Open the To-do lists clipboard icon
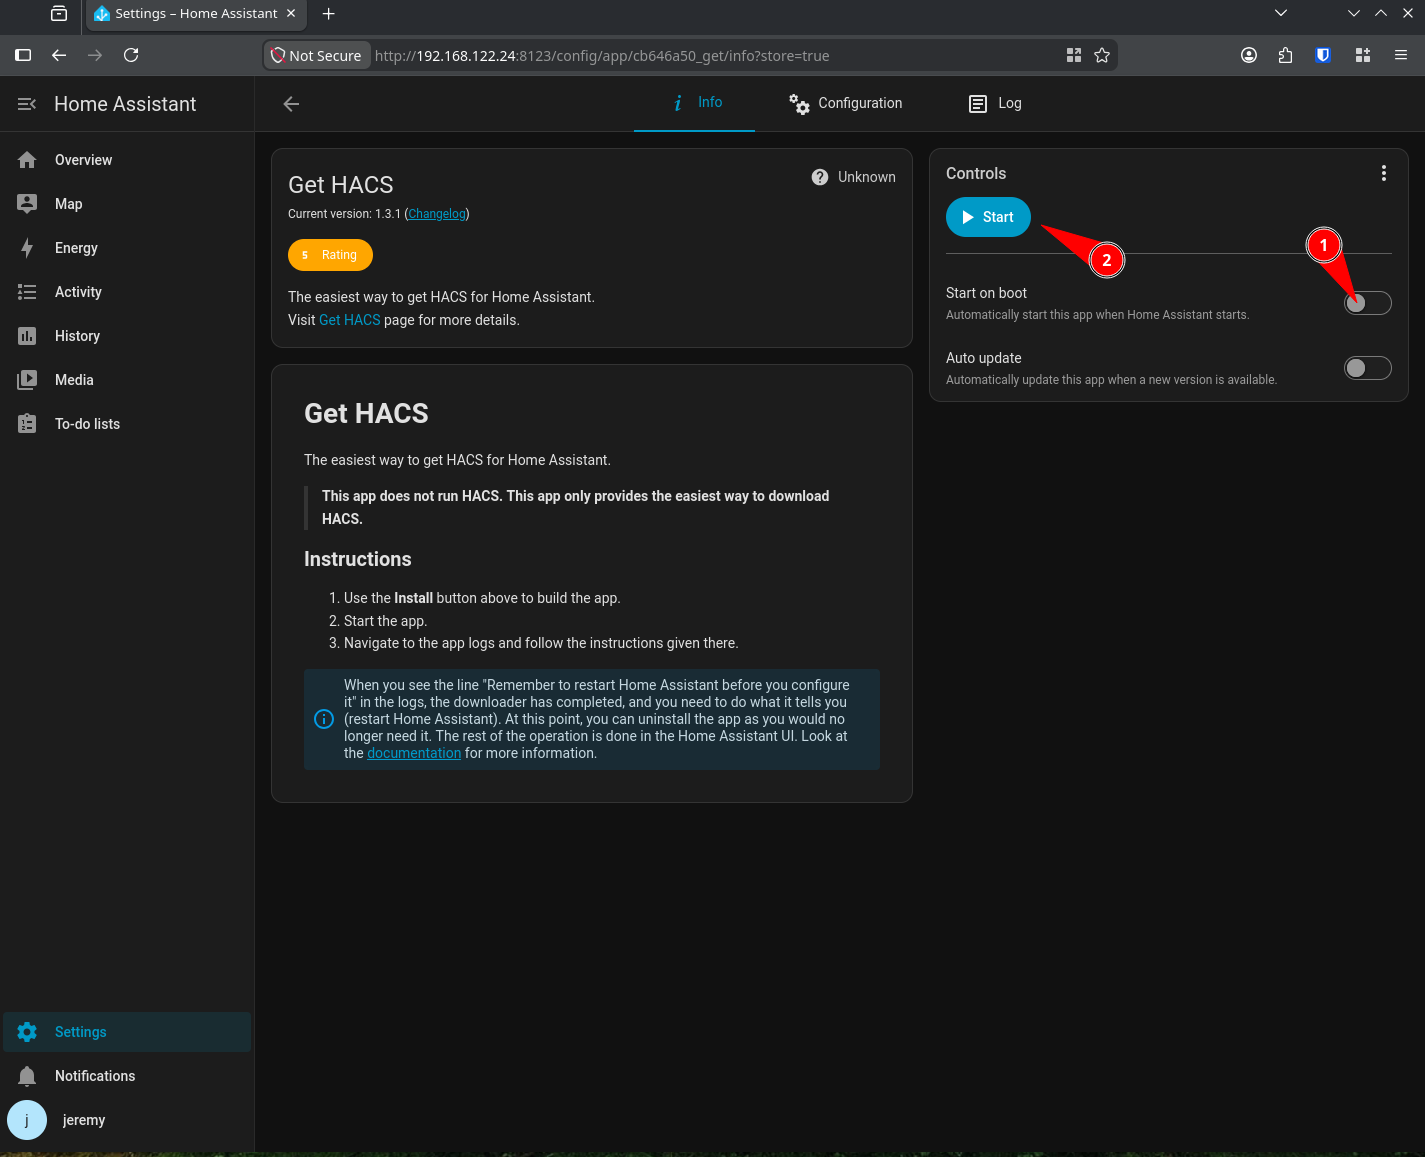This screenshot has height=1157, width=1425. 27,424
